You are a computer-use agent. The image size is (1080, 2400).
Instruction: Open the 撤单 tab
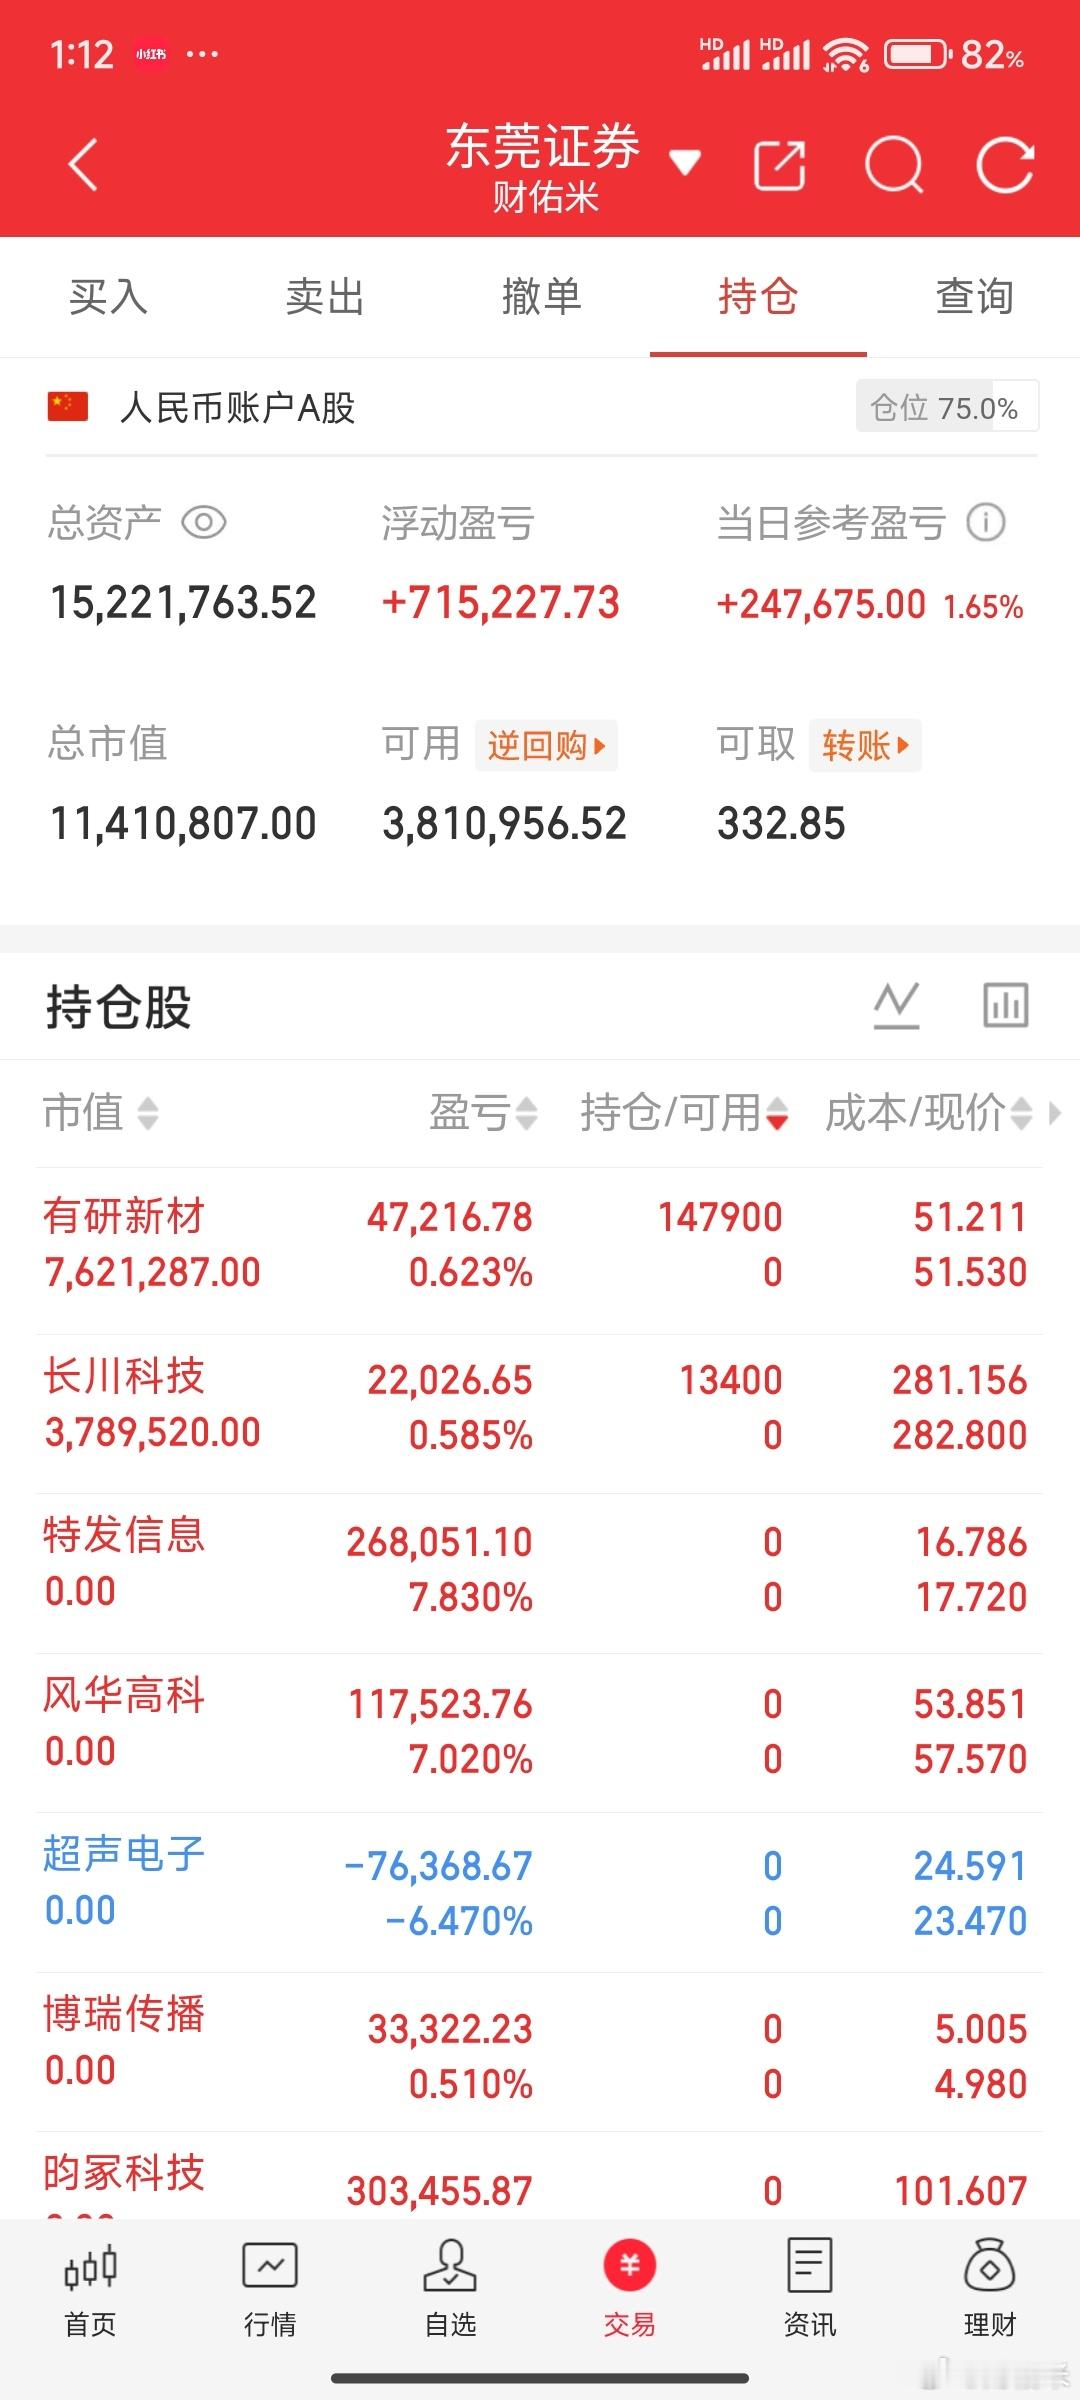pos(541,297)
